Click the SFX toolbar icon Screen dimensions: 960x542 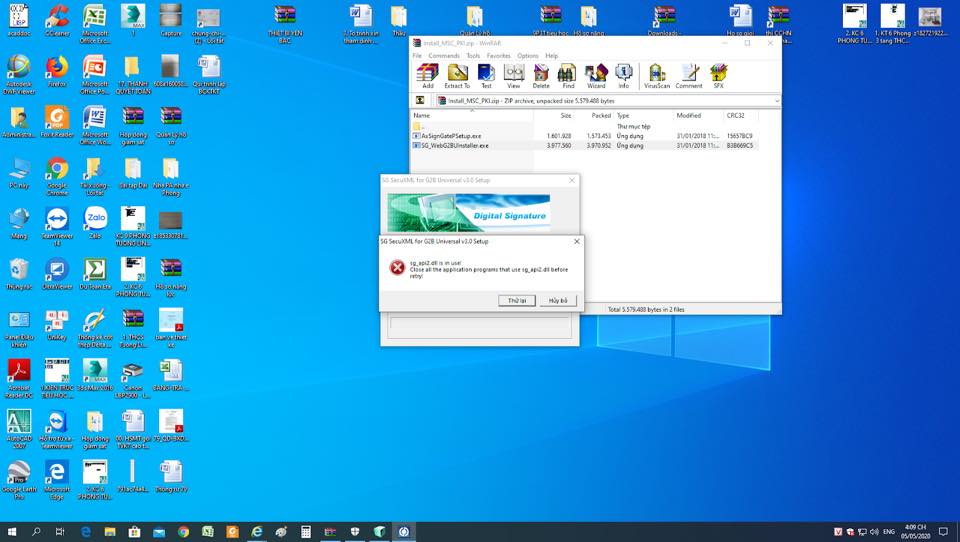click(718, 75)
